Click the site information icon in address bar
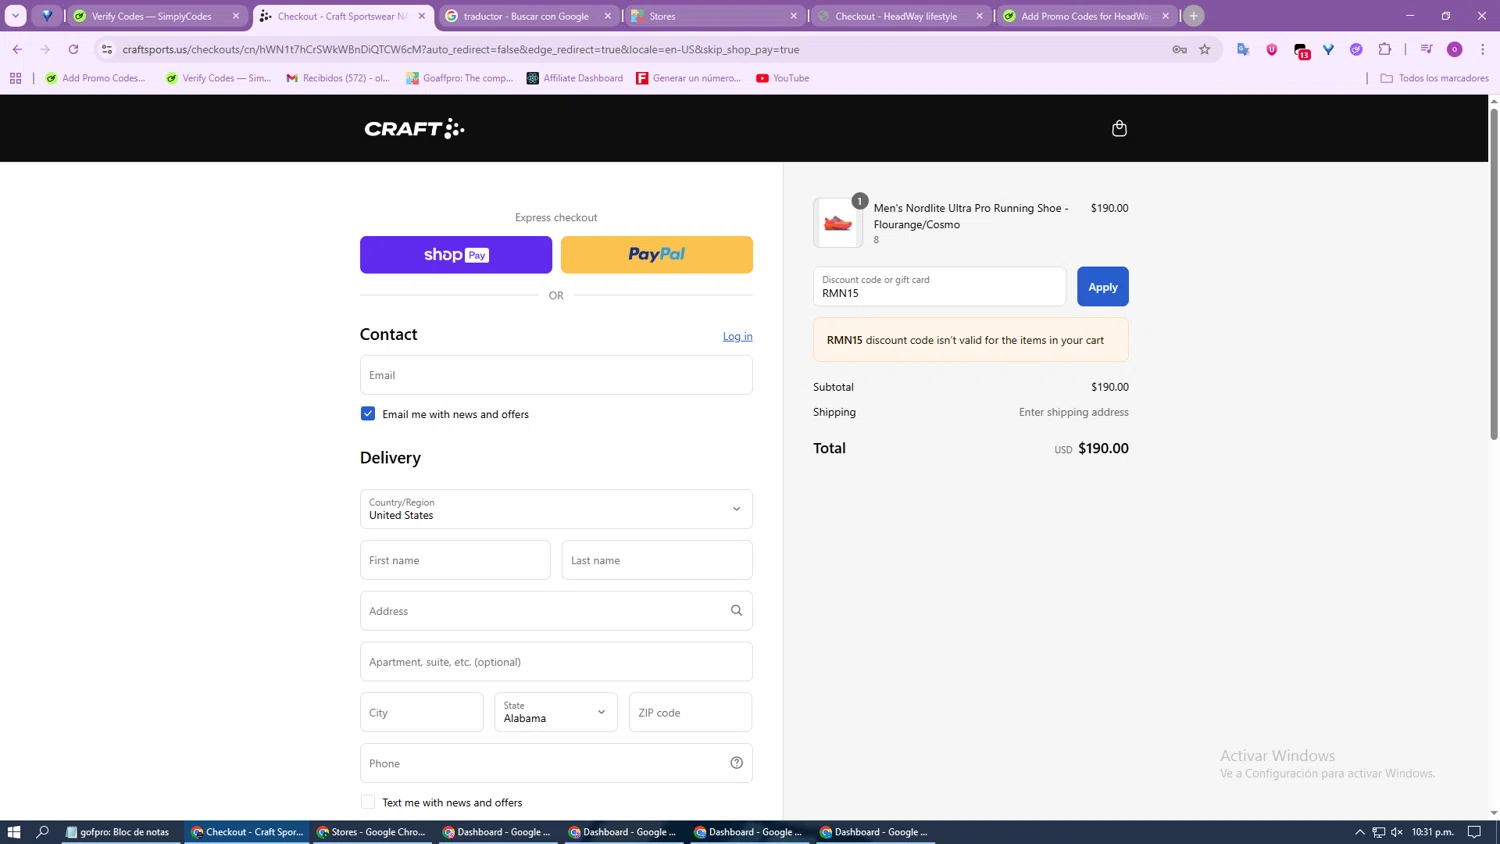Image resolution: width=1500 pixels, height=844 pixels. click(107, 49)
